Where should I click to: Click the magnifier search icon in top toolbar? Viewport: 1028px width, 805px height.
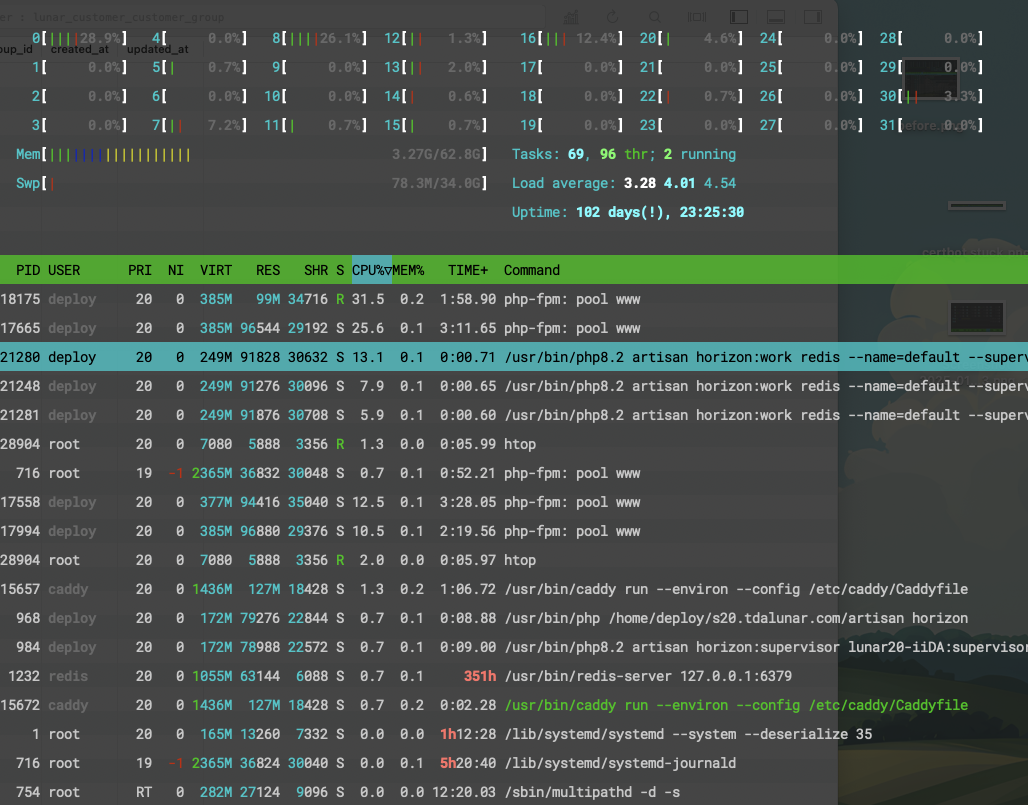(655, 17)
